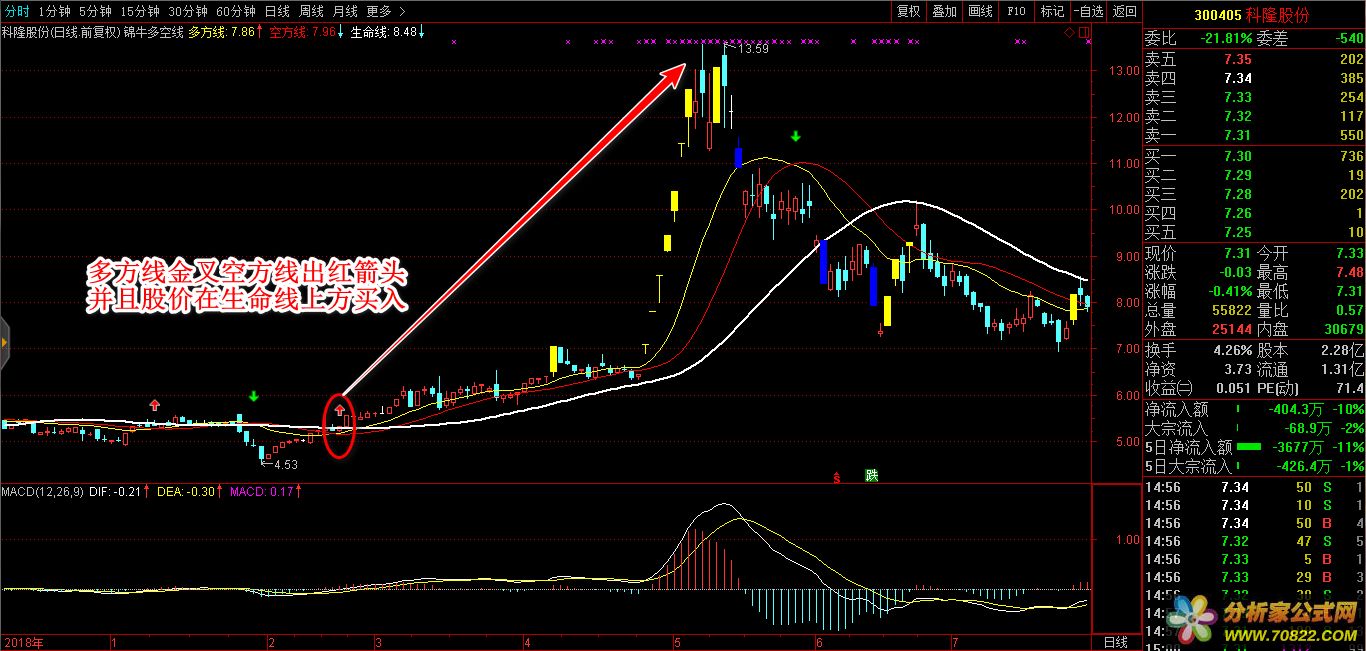The image size is (1366, 651).
Task: Click the green 跌 marker on chart bottom
Action: (x=871, y=475)
